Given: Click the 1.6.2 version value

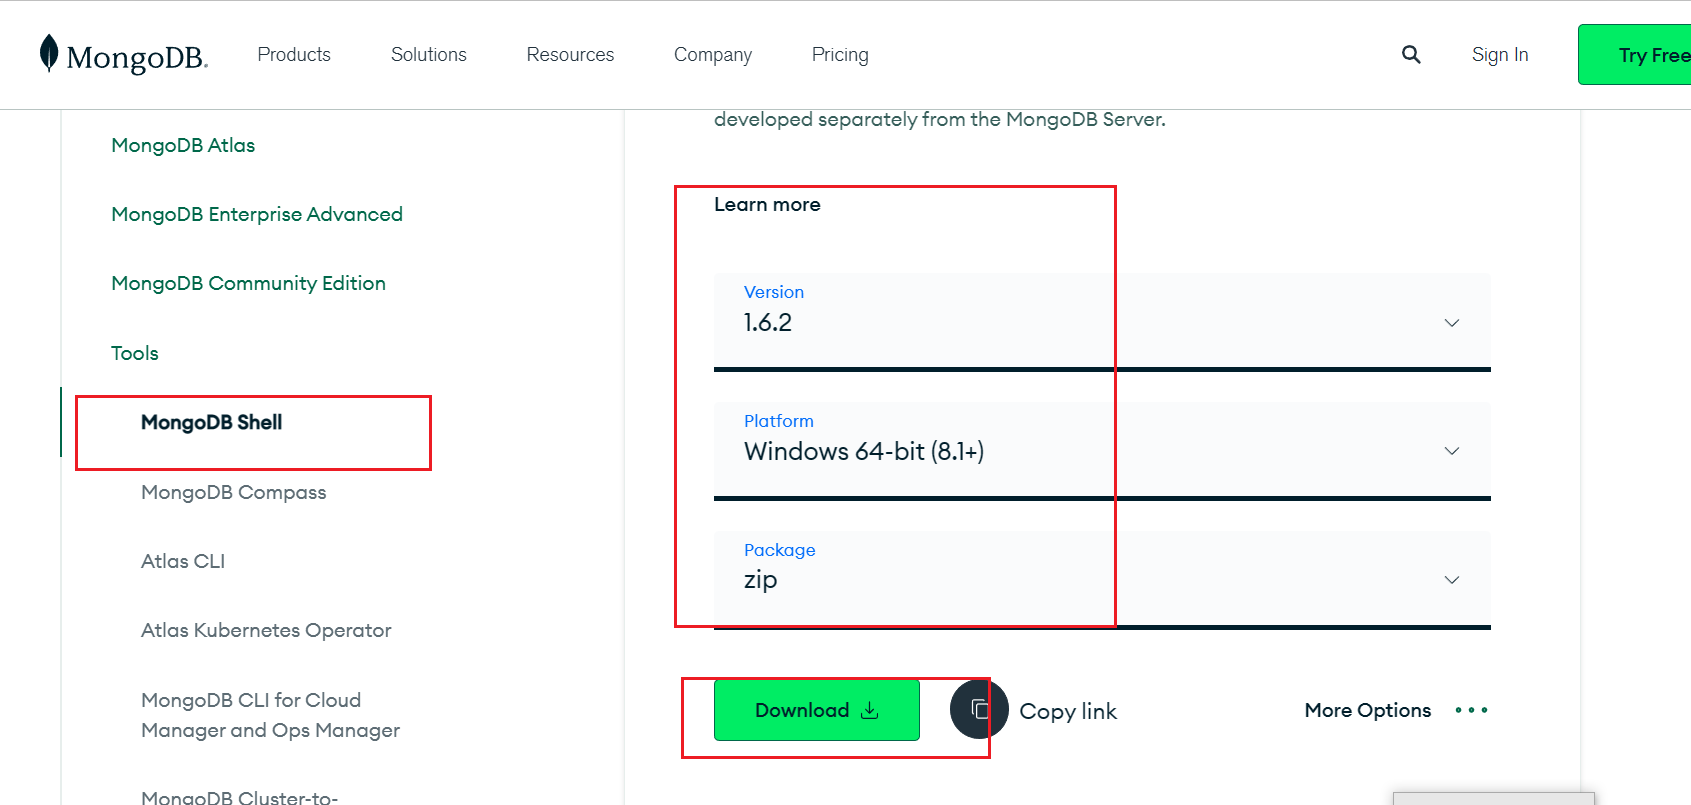Looking at the screenshot, I should pyautogui.click(x=768, y=323).
